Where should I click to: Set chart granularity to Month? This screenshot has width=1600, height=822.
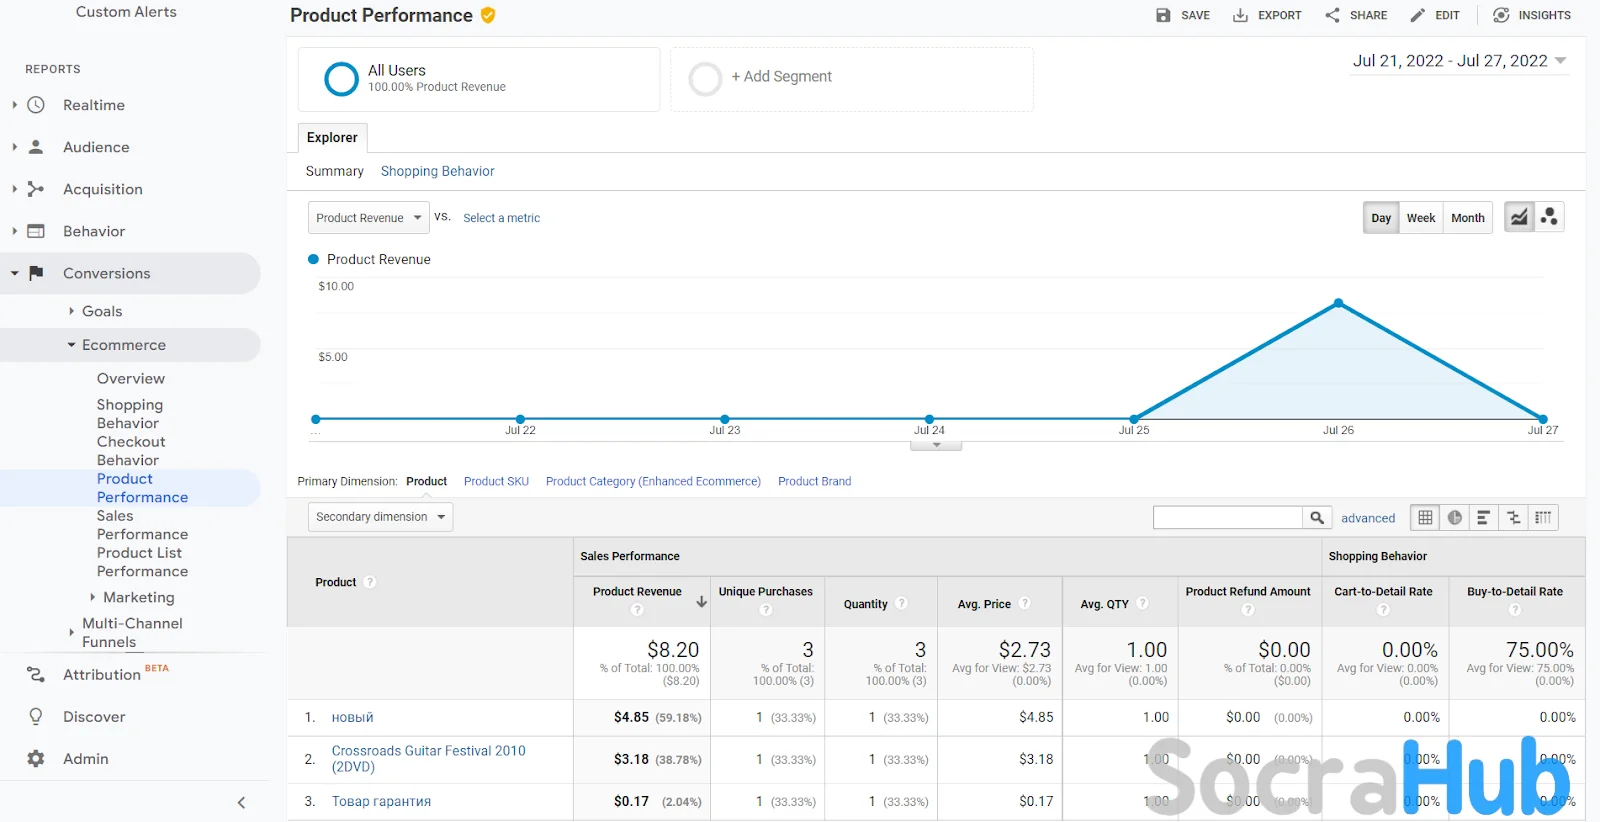(1468, 218)
